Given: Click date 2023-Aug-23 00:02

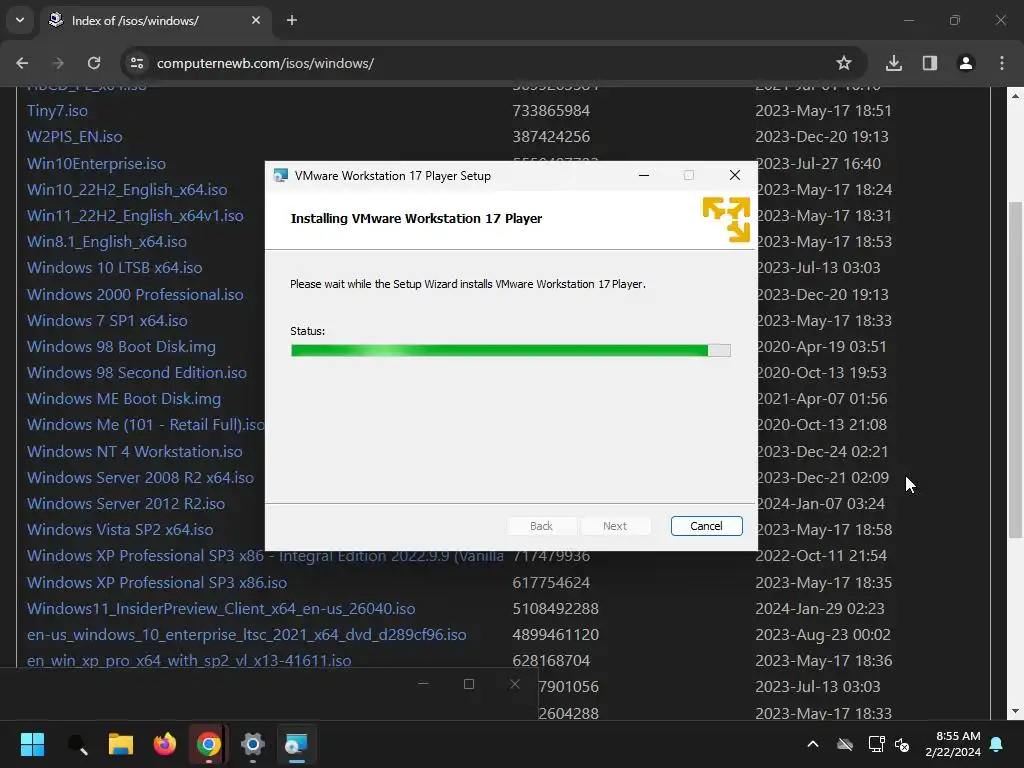Looking at the screenshot, I should (x=823, y=635).
